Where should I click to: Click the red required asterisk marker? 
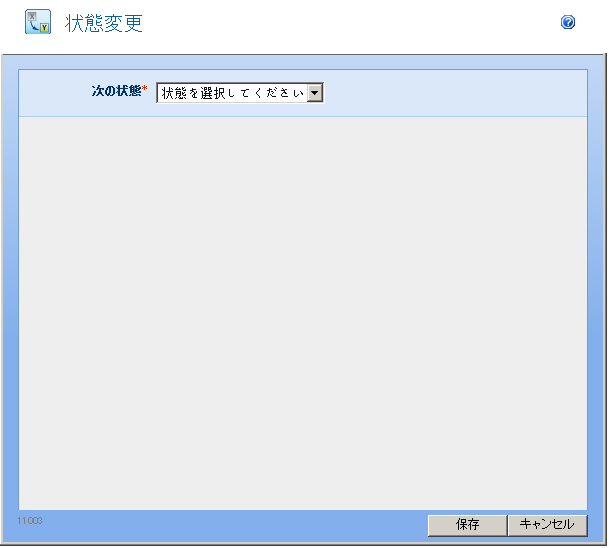(144, 90)
